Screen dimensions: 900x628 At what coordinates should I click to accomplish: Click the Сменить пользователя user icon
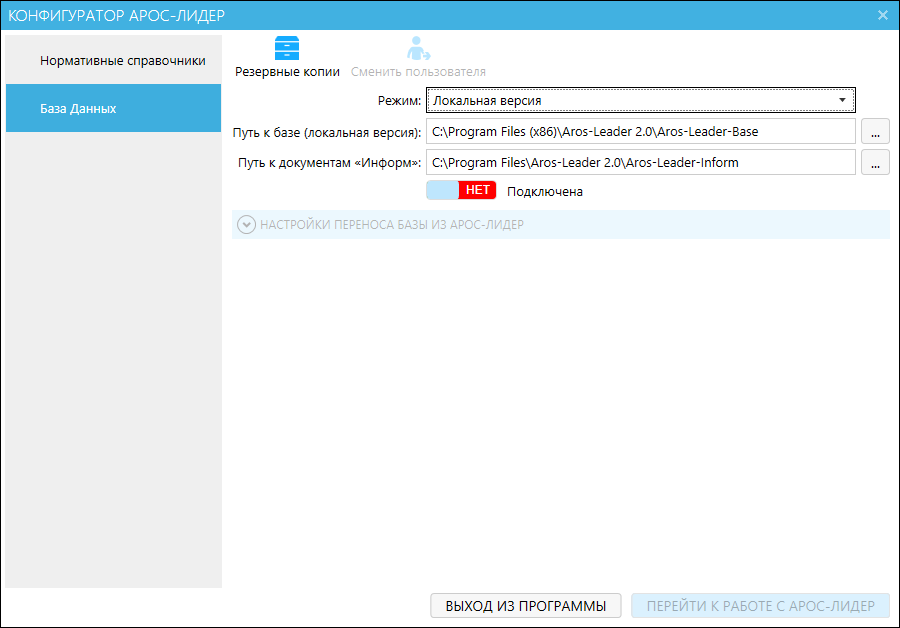(418, 48)
